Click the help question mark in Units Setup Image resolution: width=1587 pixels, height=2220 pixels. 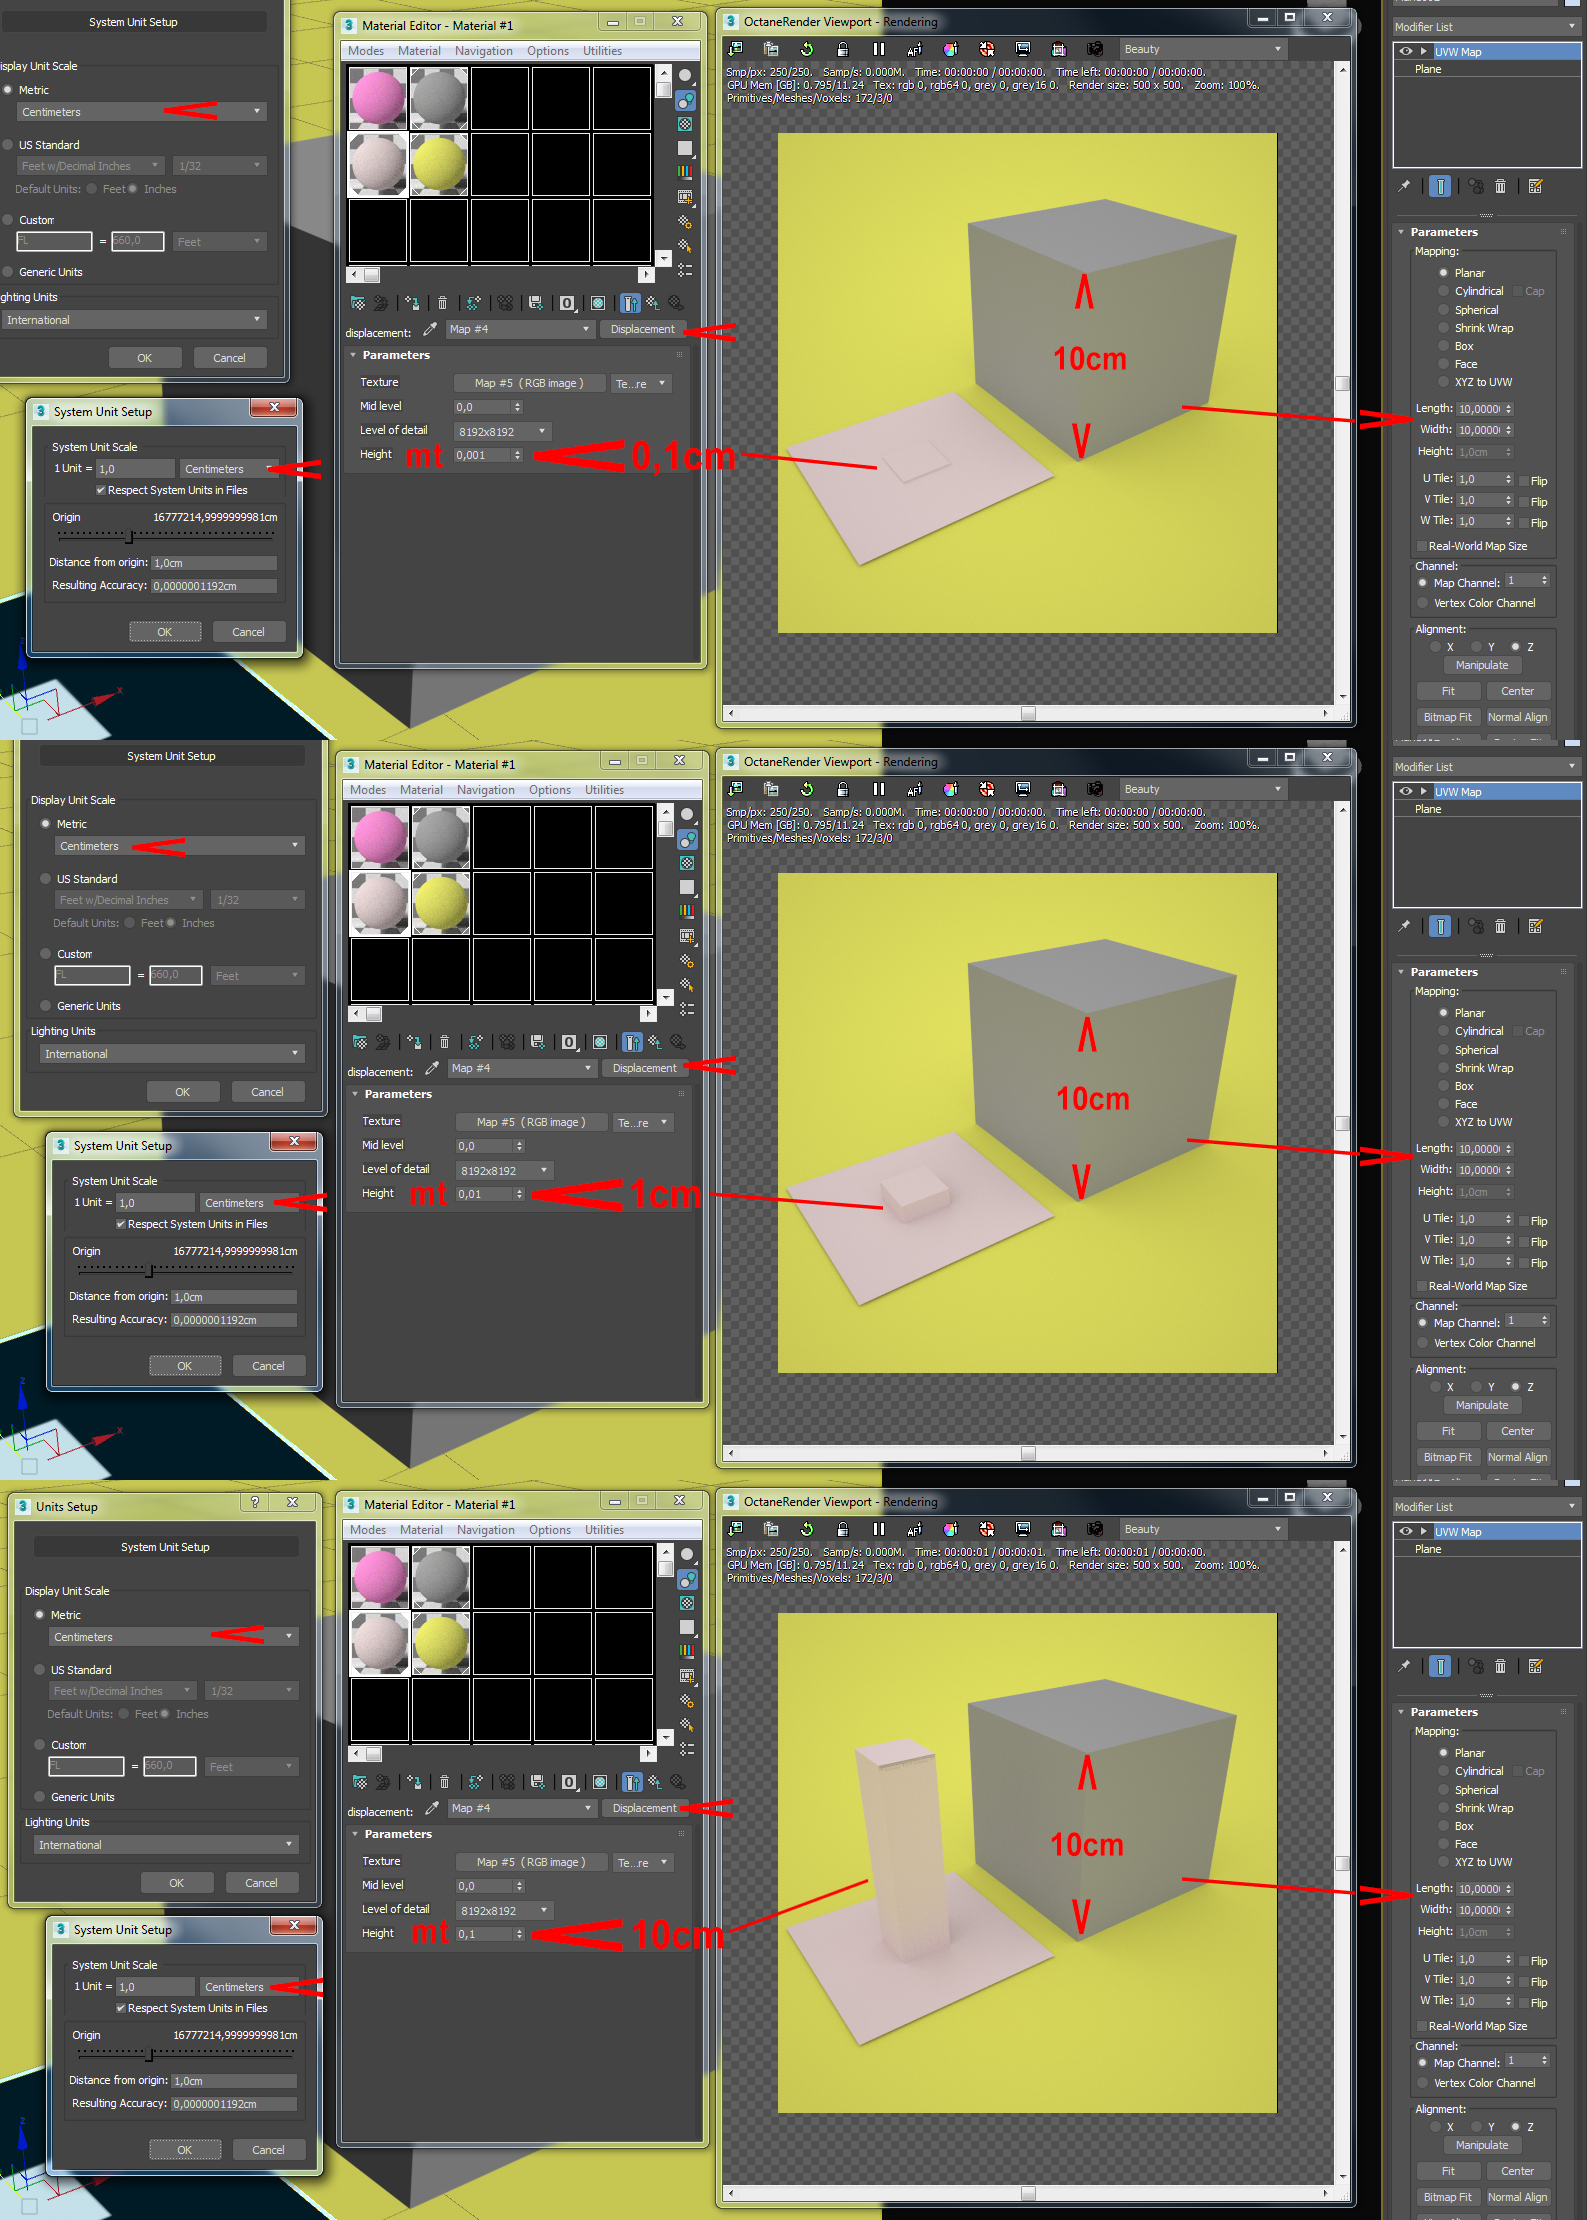point(255,1502)
